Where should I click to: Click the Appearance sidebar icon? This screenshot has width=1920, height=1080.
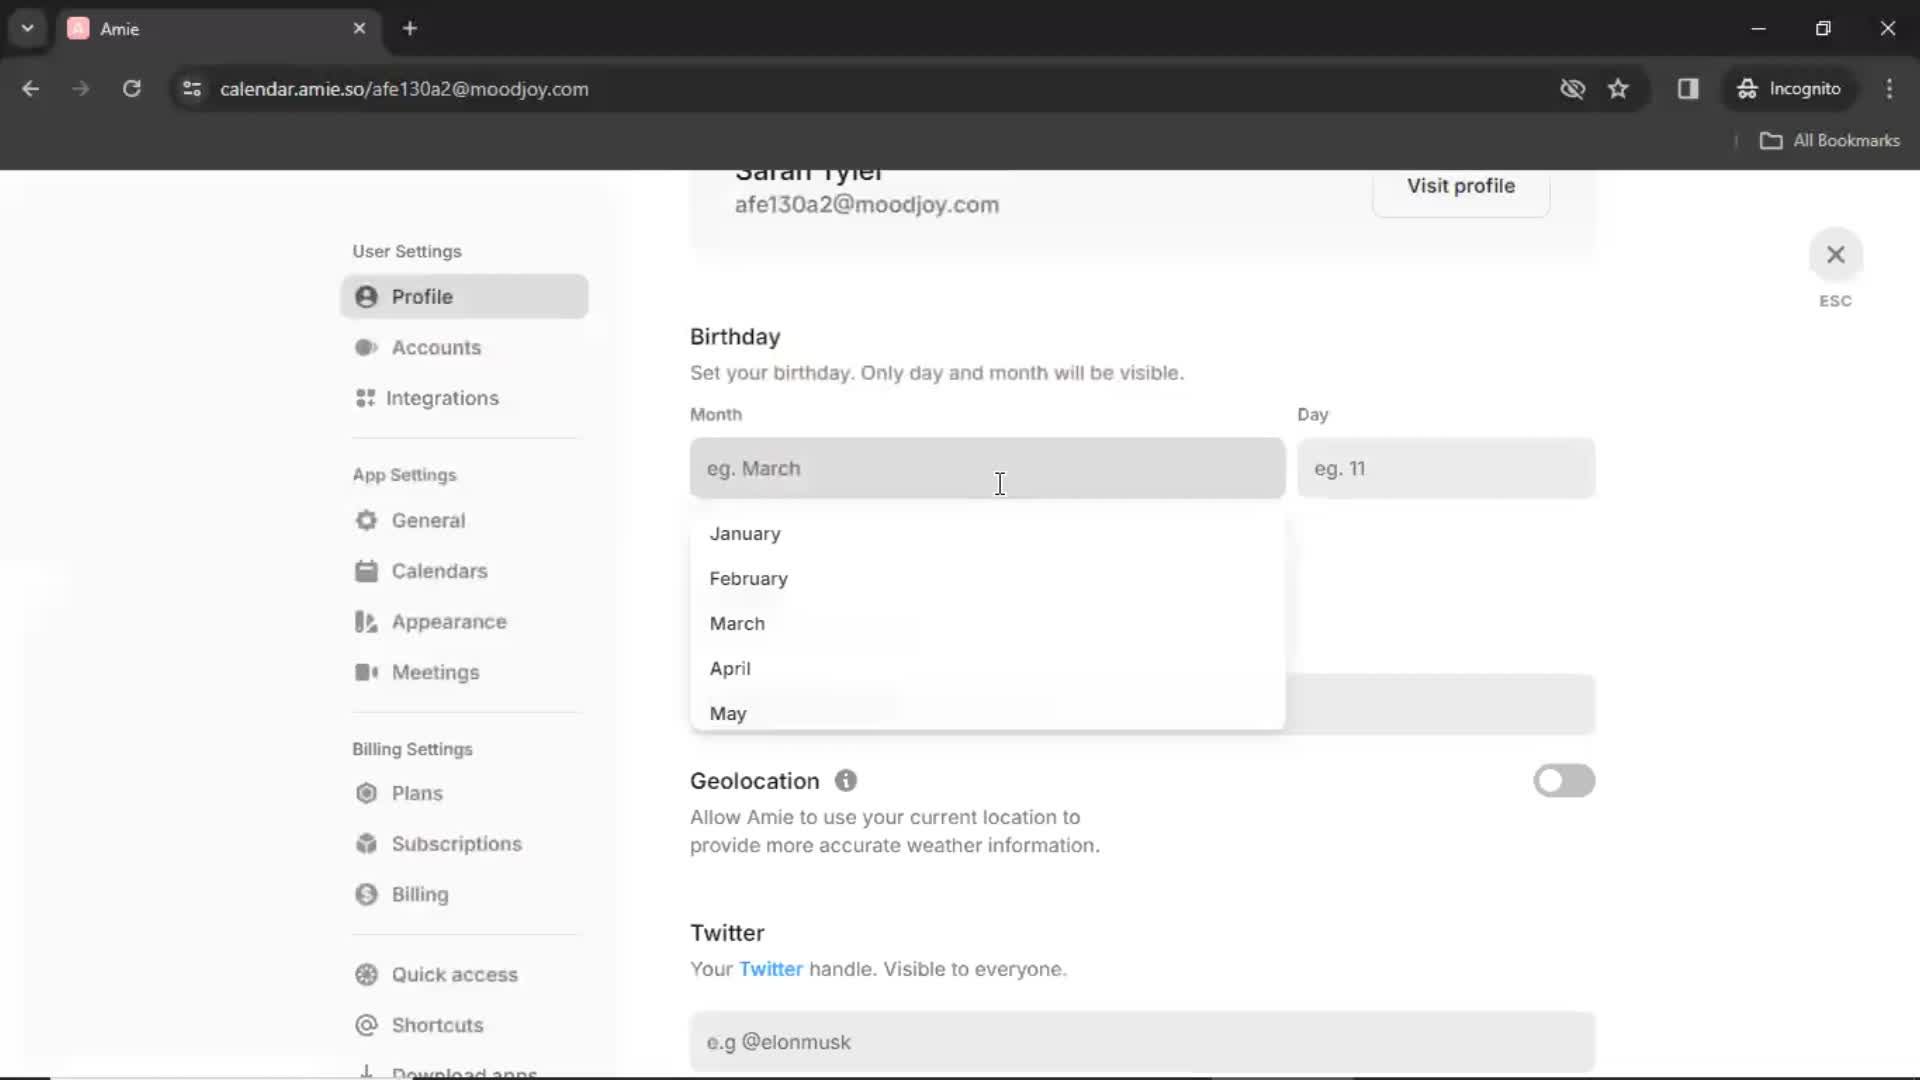[367, 621]
